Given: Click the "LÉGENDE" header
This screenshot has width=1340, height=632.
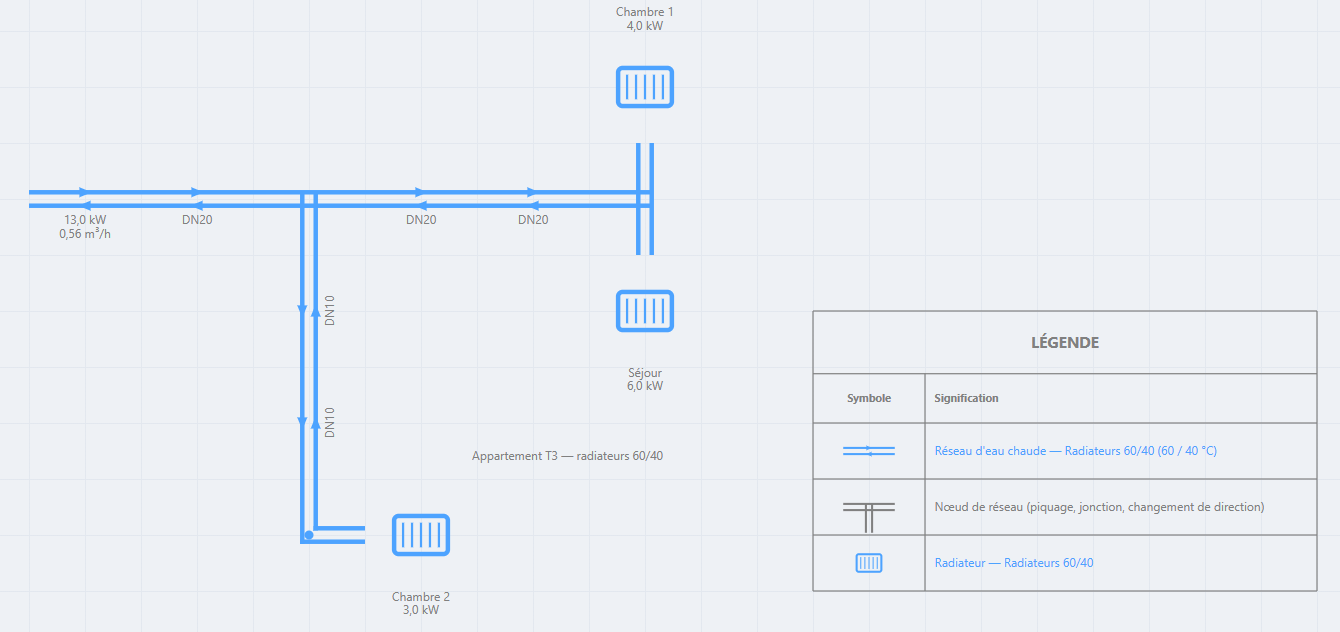Looking at the screenshot, I should click(1065, 343).
